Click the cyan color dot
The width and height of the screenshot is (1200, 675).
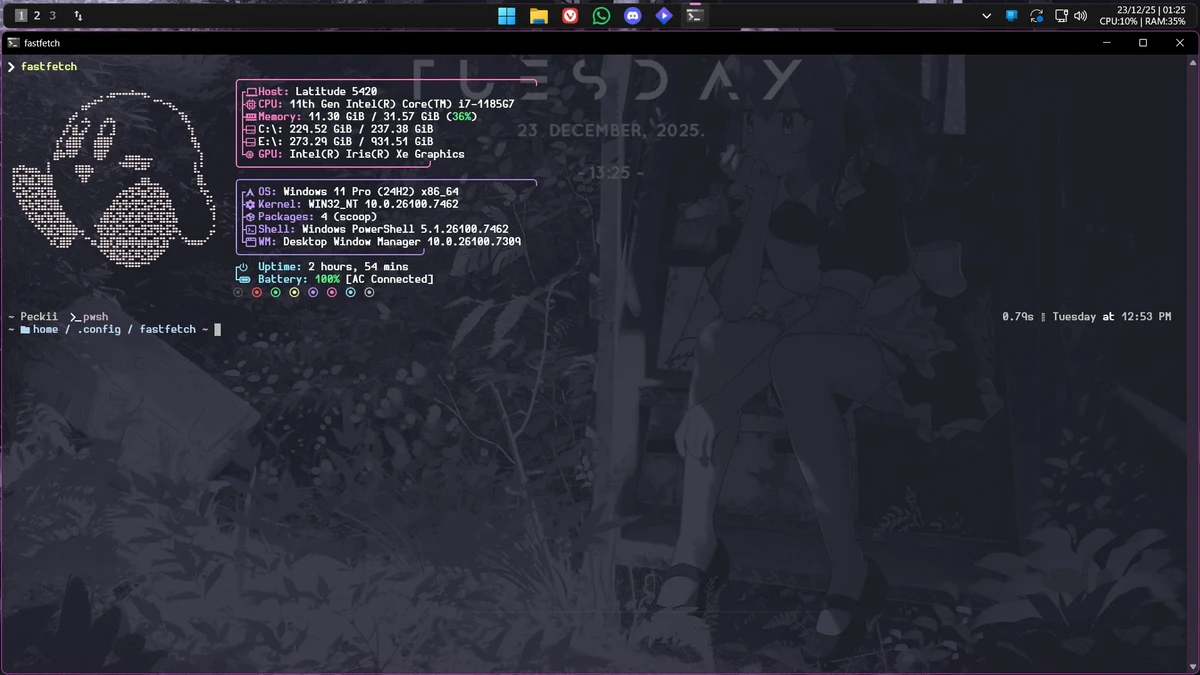pos(350,293)
